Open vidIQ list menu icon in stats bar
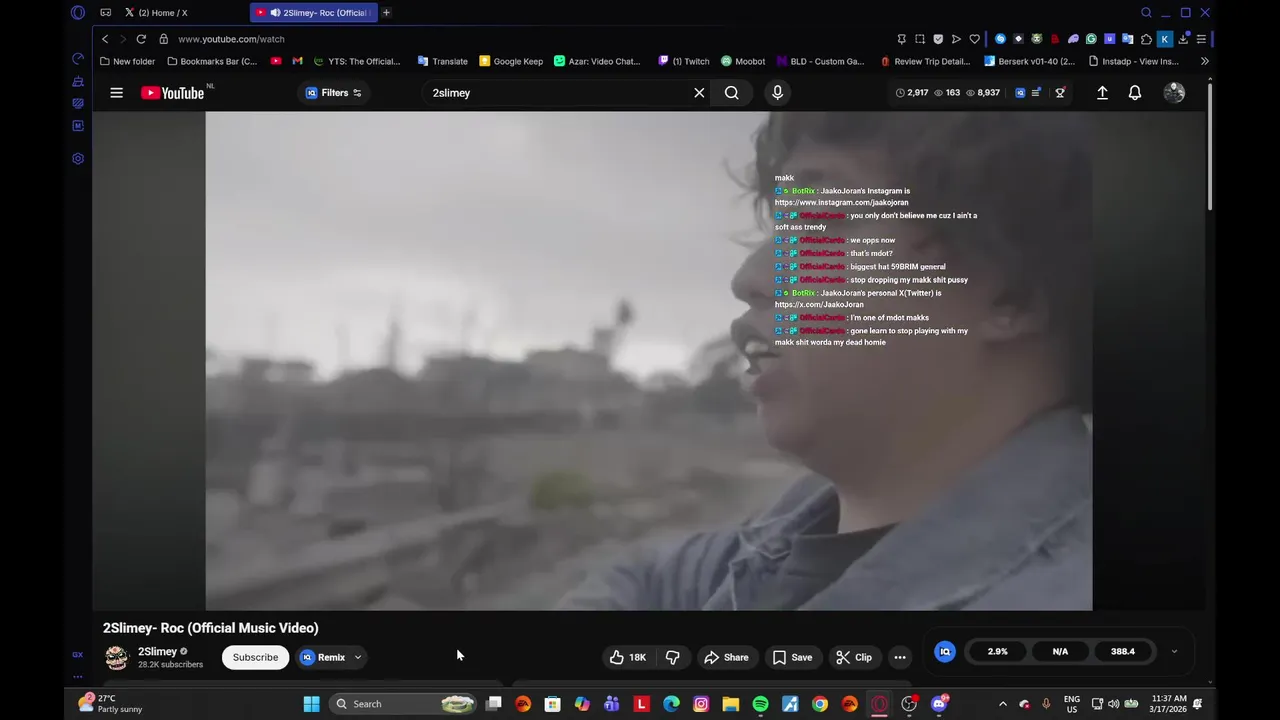Image resolution: width=1280 pixels, height=720 pixels. click(x=1037, y=93)
